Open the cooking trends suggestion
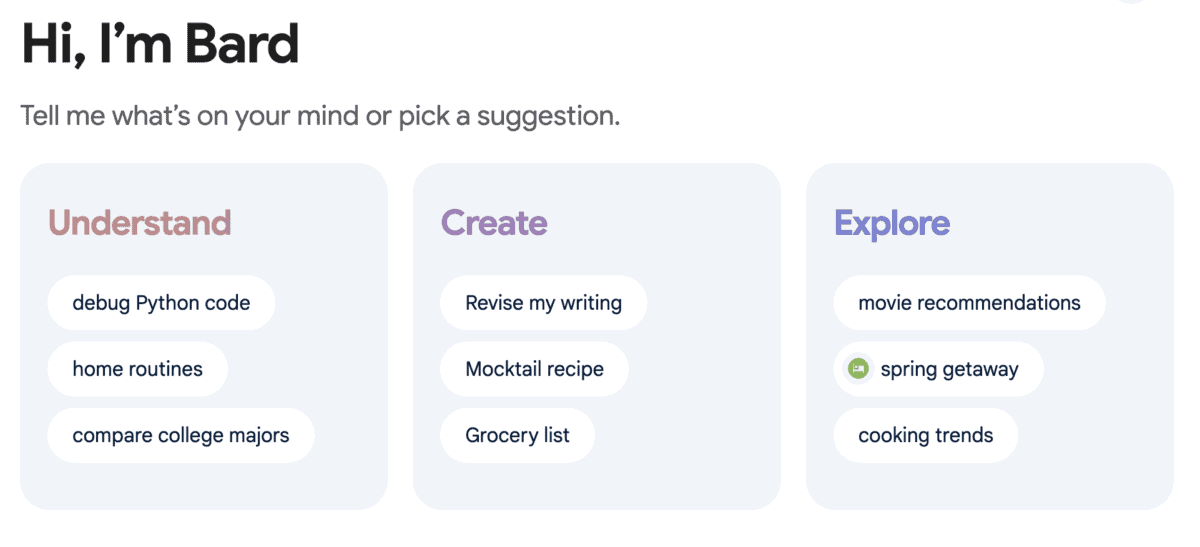The height and width of the screenshot is (547, 1200). coord(925,435)
